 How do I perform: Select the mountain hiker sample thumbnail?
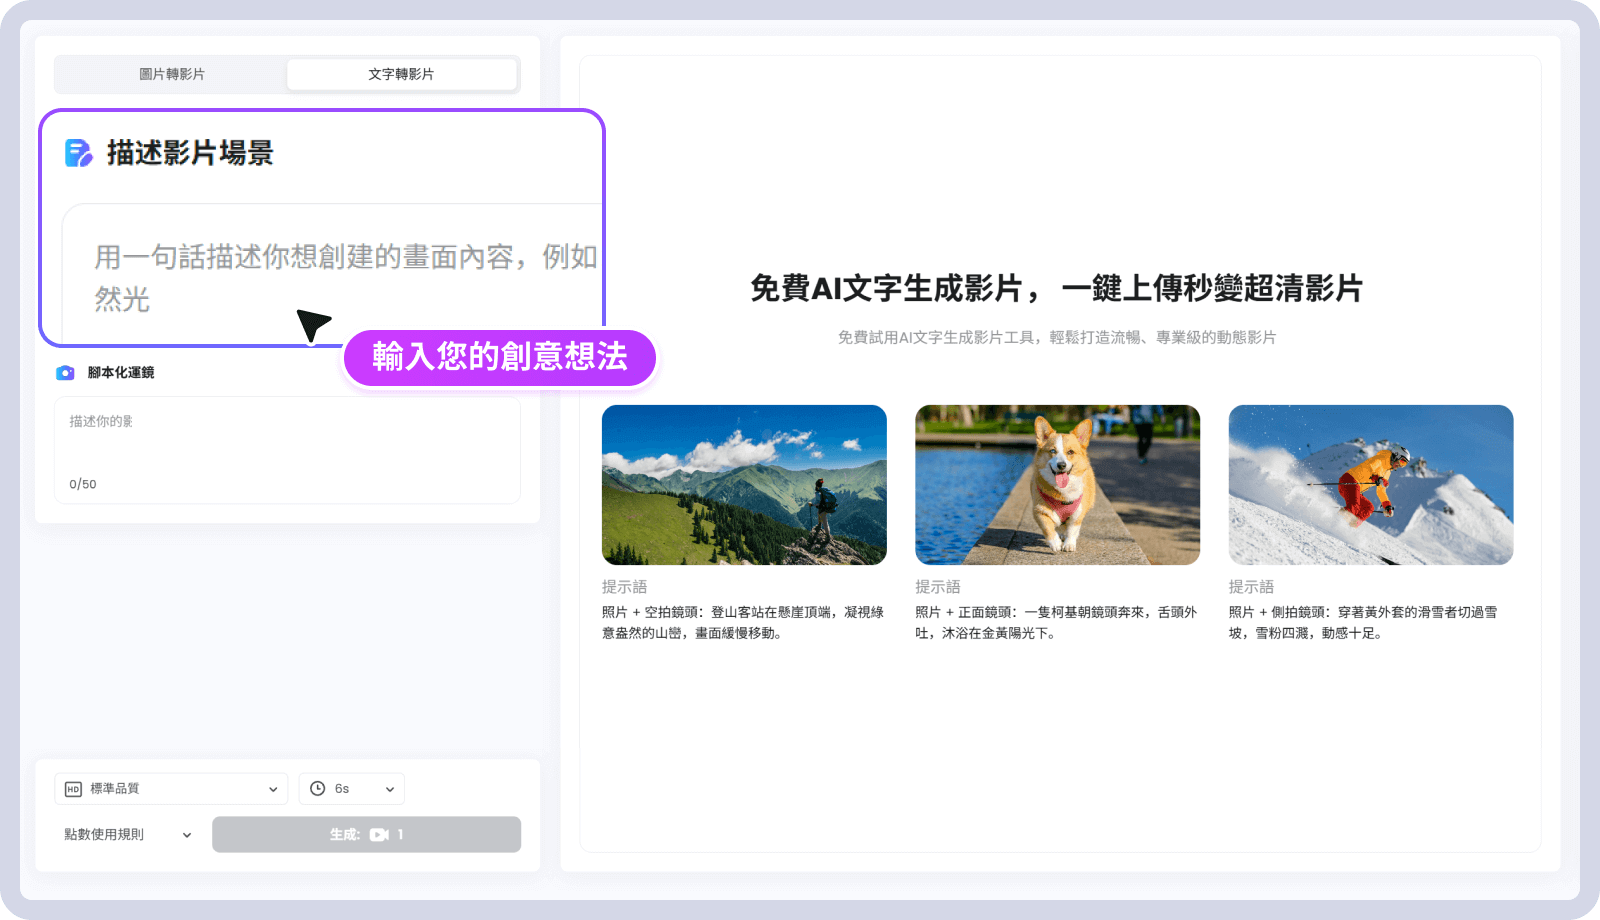[744, 485]
